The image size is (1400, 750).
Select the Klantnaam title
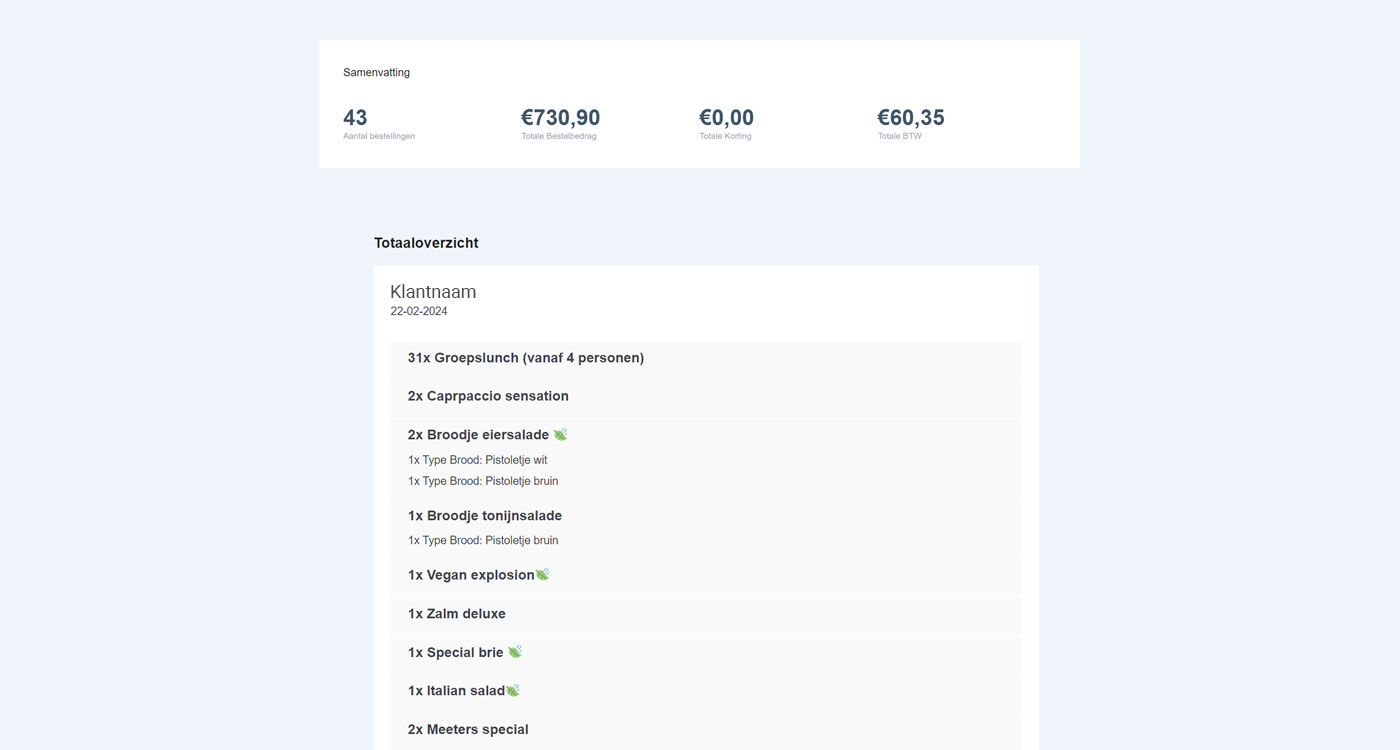(x=433, y=292)
